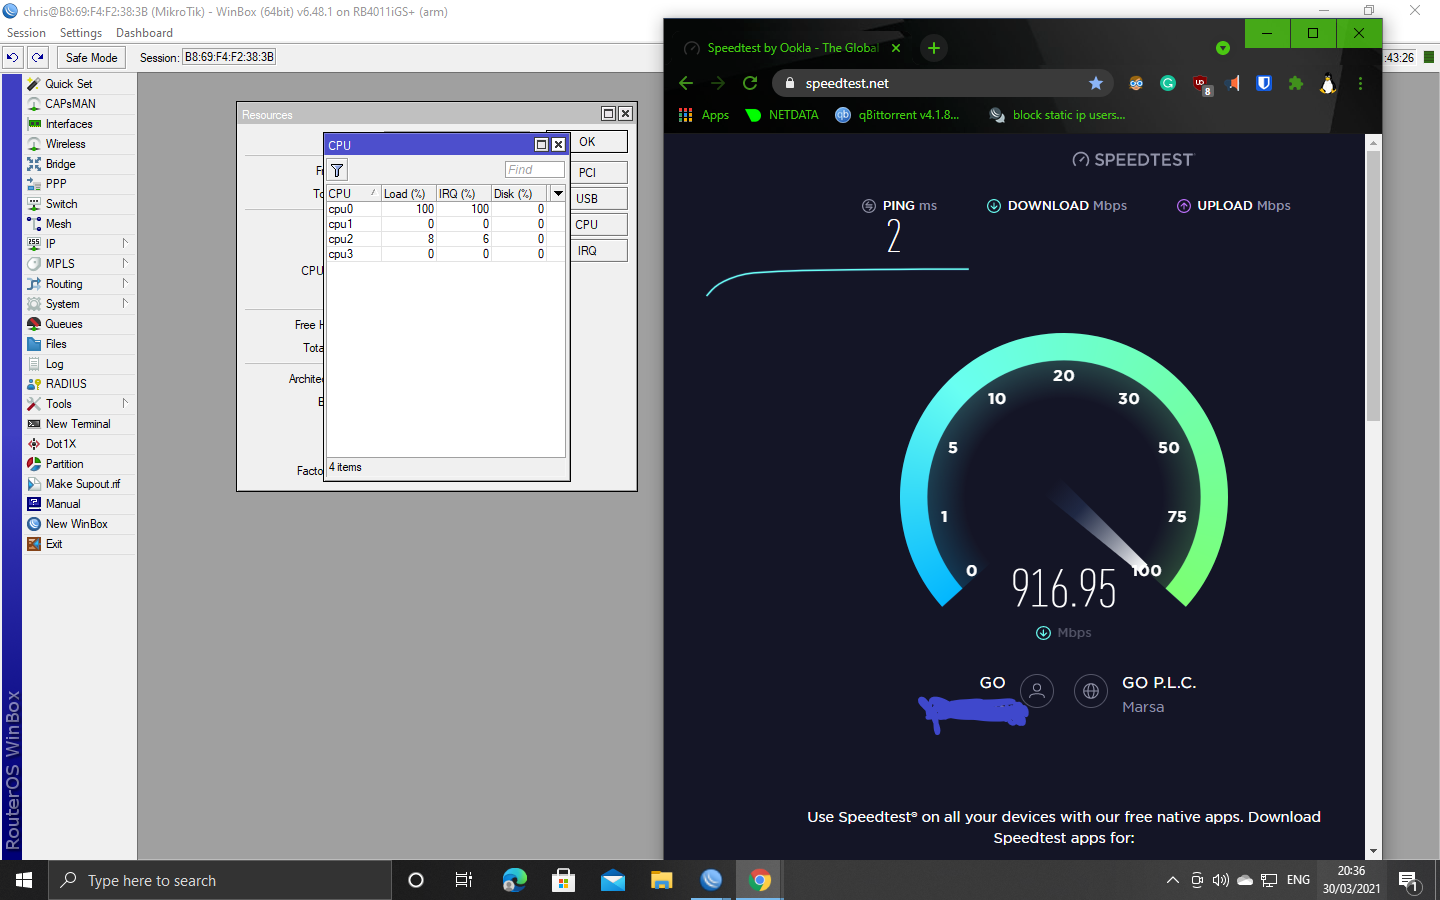Open the Dashboard menu in WinBox
This screenshot has height=900, width=1440.
click(144, 33)
